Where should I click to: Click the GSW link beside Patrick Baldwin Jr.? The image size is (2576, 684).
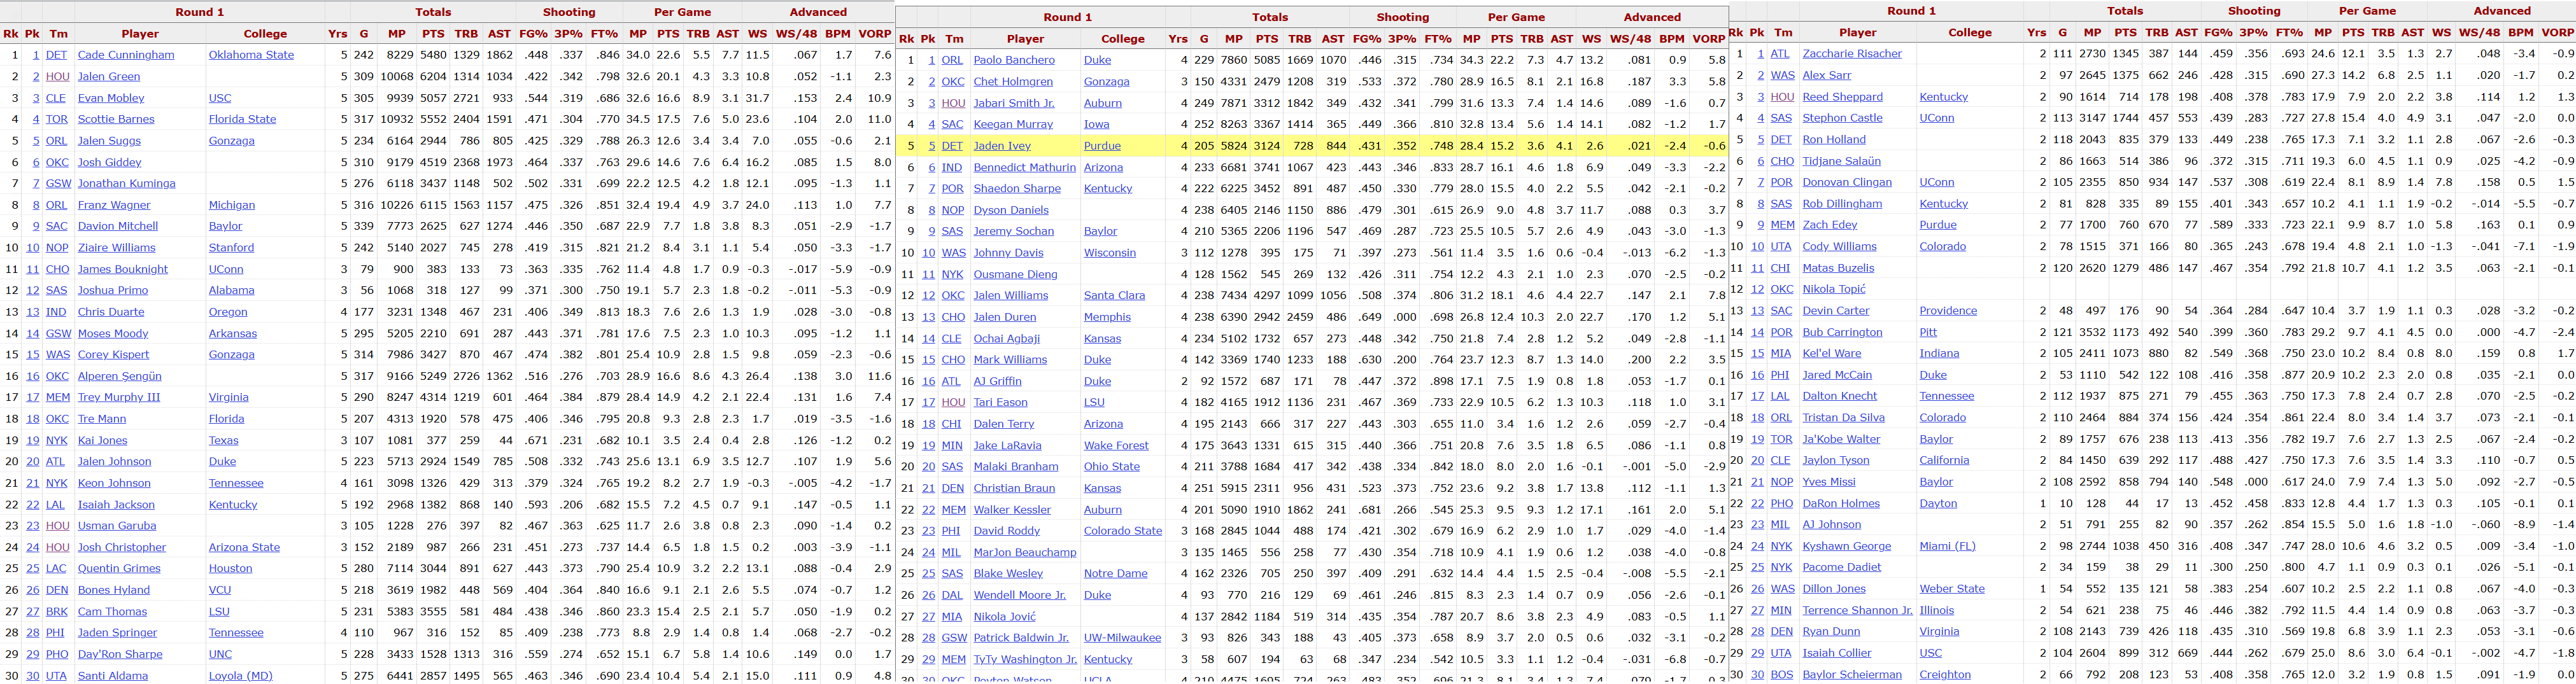pos(954,637)
